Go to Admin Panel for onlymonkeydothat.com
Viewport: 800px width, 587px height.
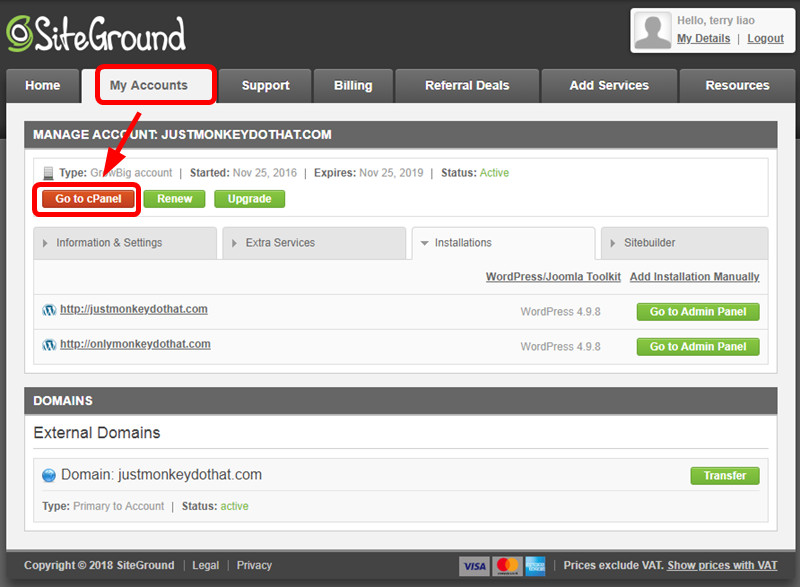tap(698, 347)
